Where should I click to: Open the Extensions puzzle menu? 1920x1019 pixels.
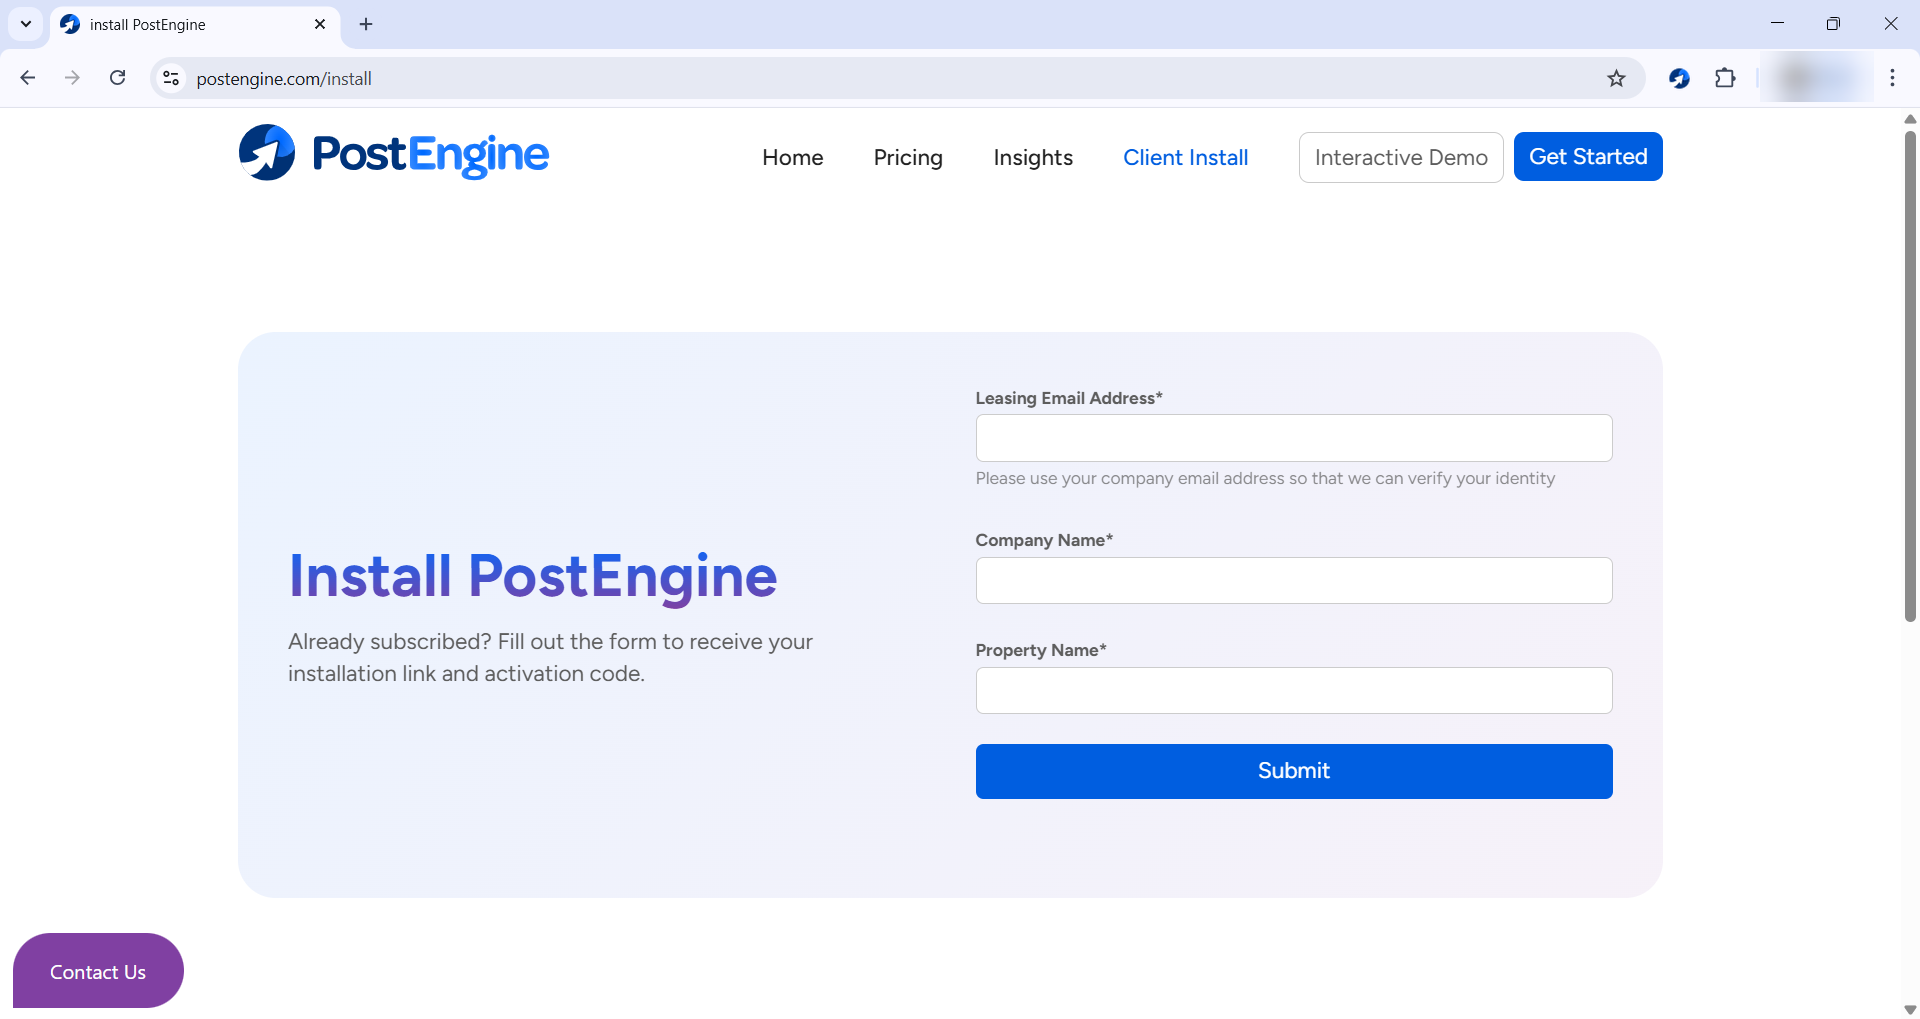pos(1725,78)
